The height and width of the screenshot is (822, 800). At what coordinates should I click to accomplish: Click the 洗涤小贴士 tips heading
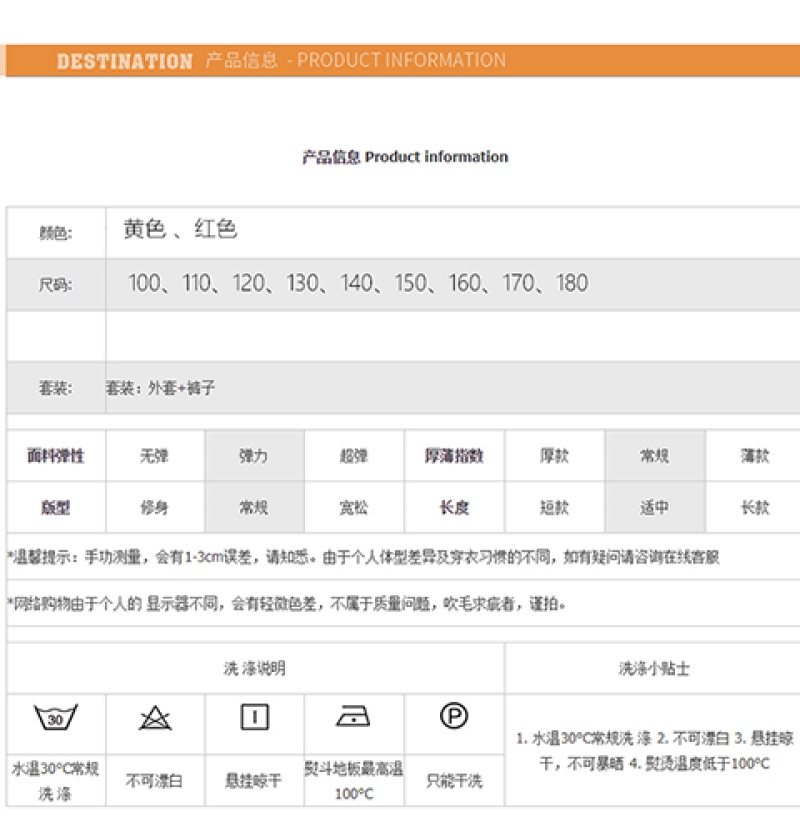[x=654, y=668]
